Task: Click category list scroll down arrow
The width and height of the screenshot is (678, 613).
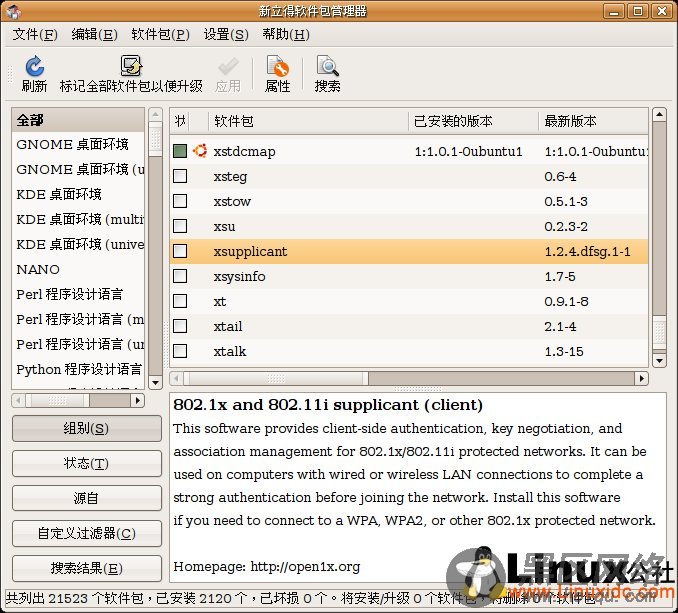Action: click(x=155, y=383)
